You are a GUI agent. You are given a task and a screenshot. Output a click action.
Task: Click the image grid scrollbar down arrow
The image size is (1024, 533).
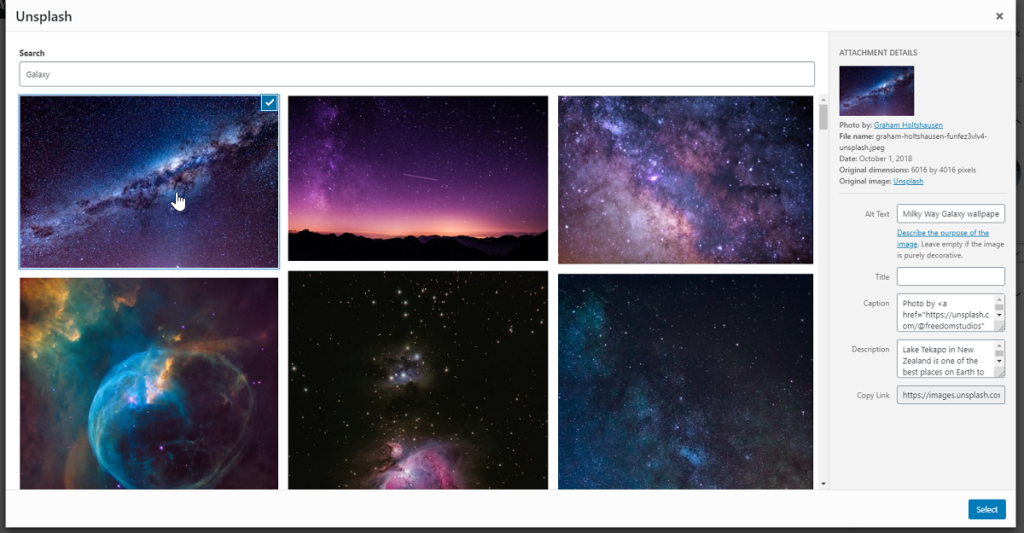point(823,484)
